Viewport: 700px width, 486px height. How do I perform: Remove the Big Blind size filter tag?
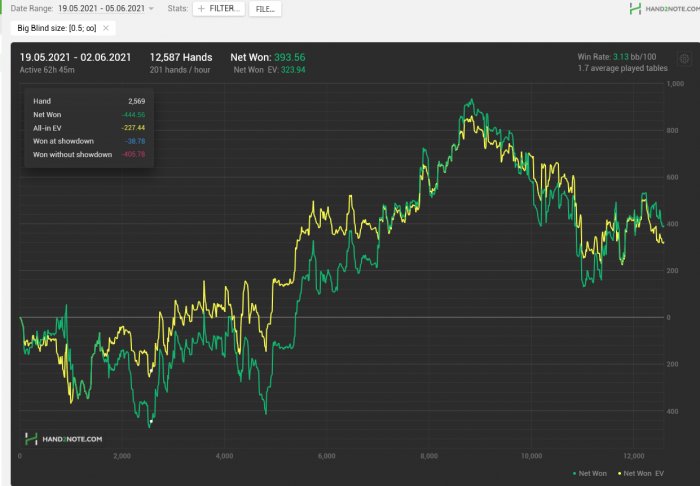pos(107,28)
